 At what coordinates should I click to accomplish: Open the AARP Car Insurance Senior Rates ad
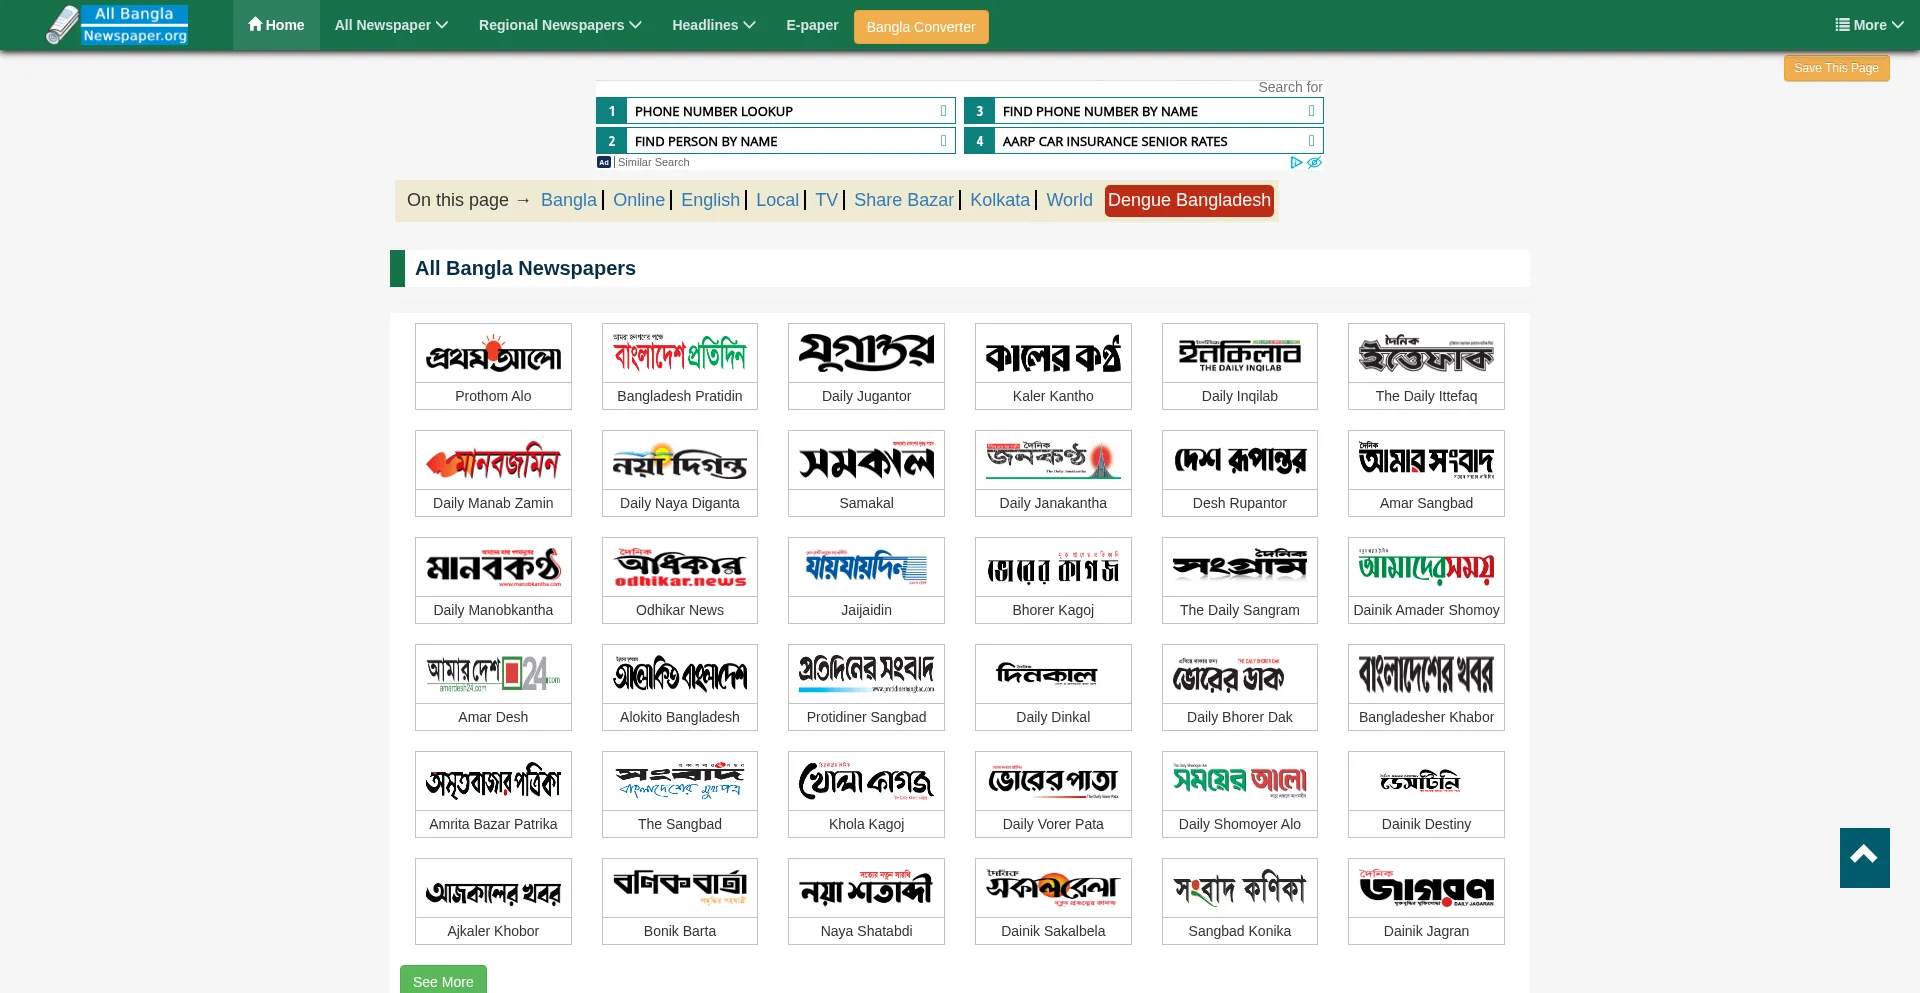coord(1144,141)
